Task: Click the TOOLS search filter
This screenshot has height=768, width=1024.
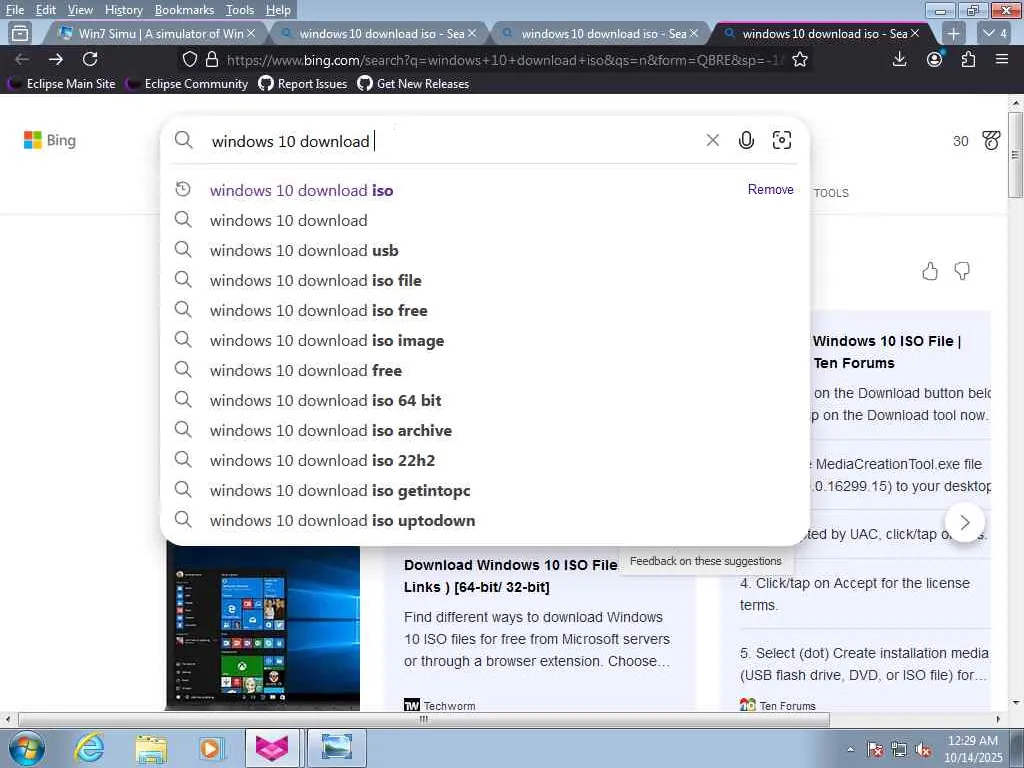Action: click(x=831, y=193)
